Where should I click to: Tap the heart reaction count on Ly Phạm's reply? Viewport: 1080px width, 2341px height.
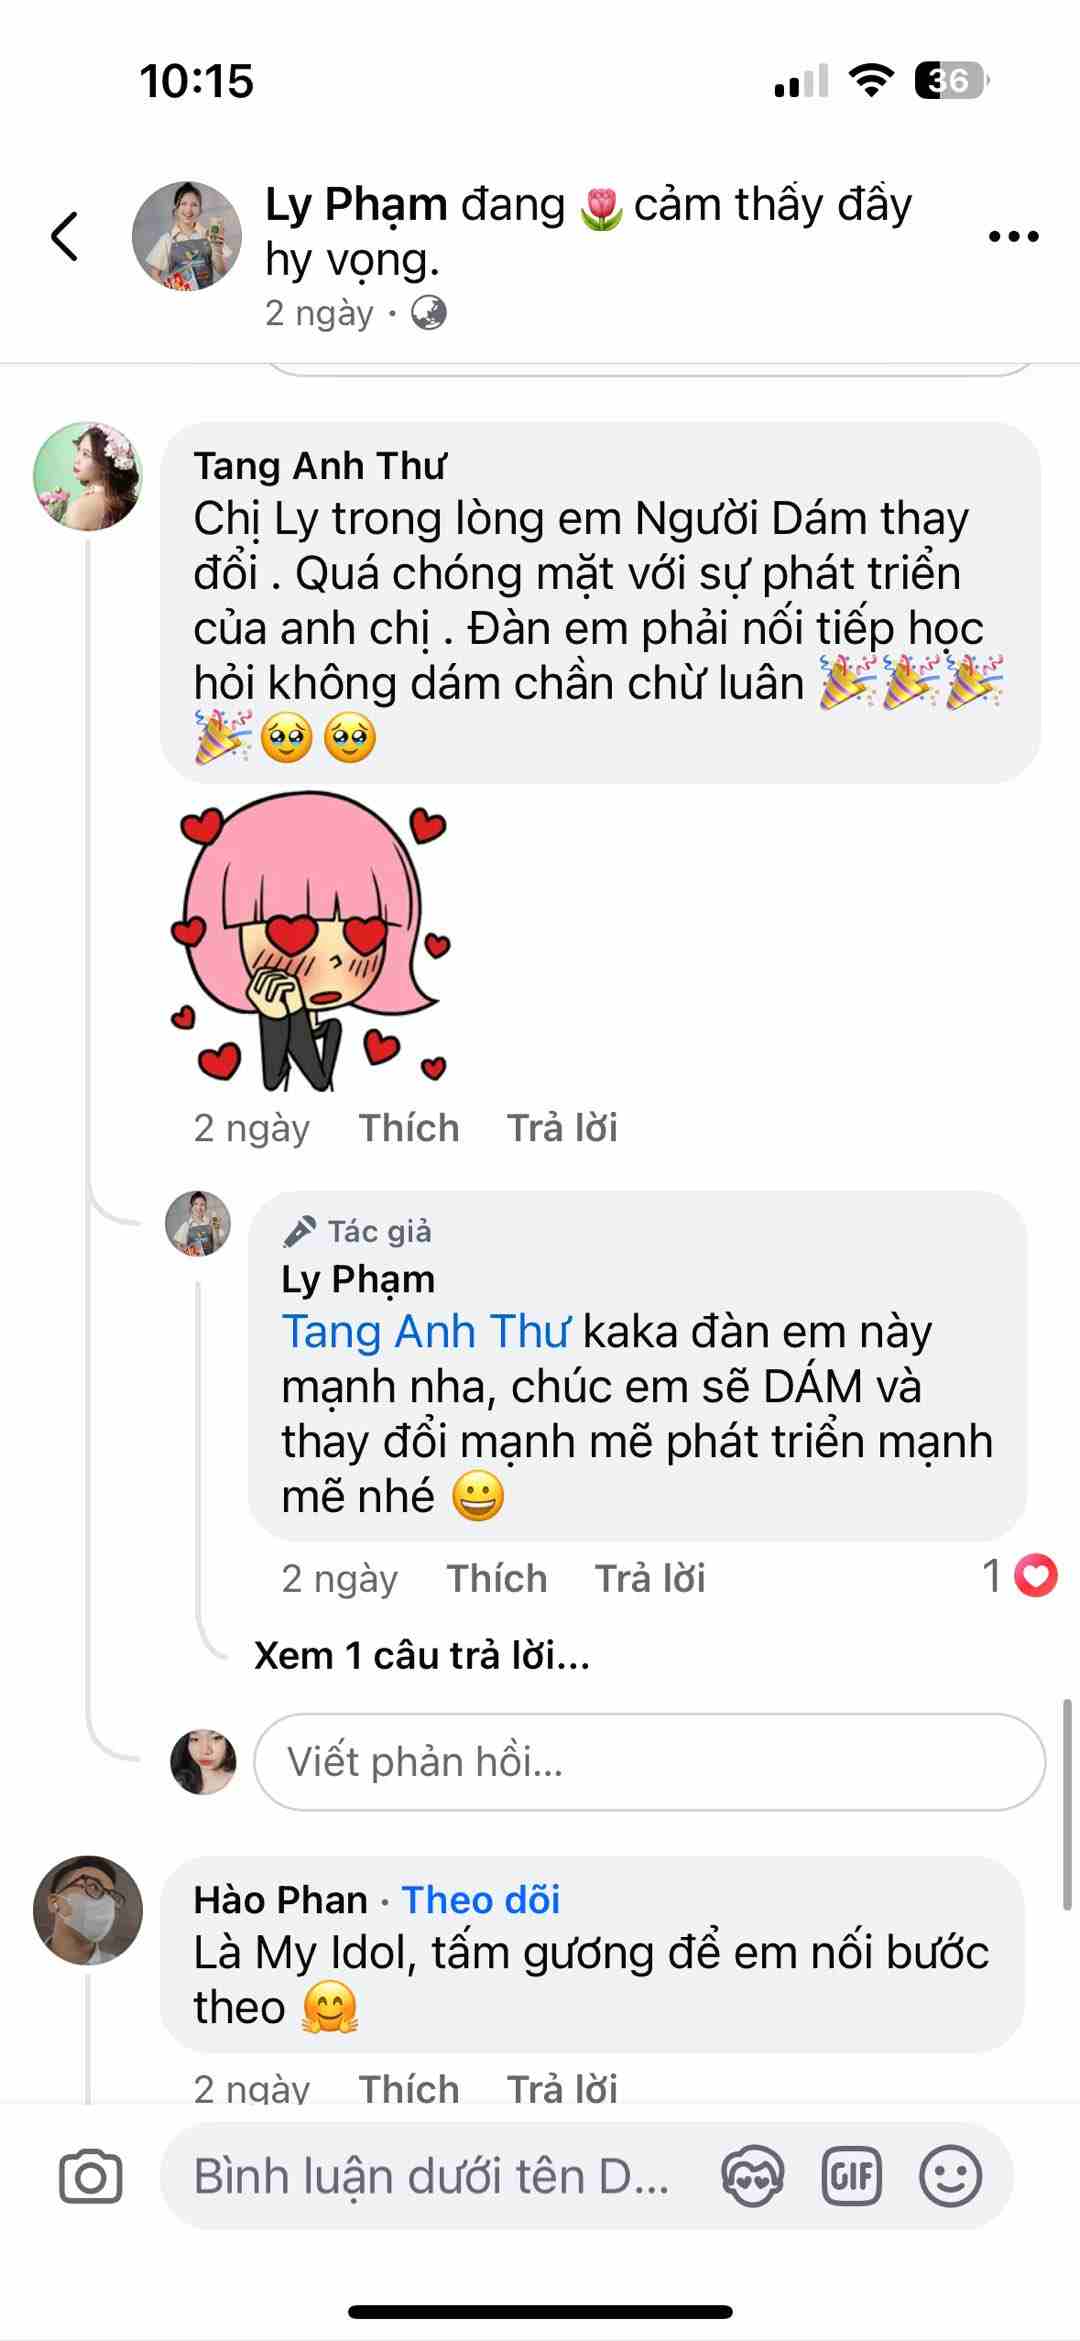pyautogui.click(x=1019, y=1577)
